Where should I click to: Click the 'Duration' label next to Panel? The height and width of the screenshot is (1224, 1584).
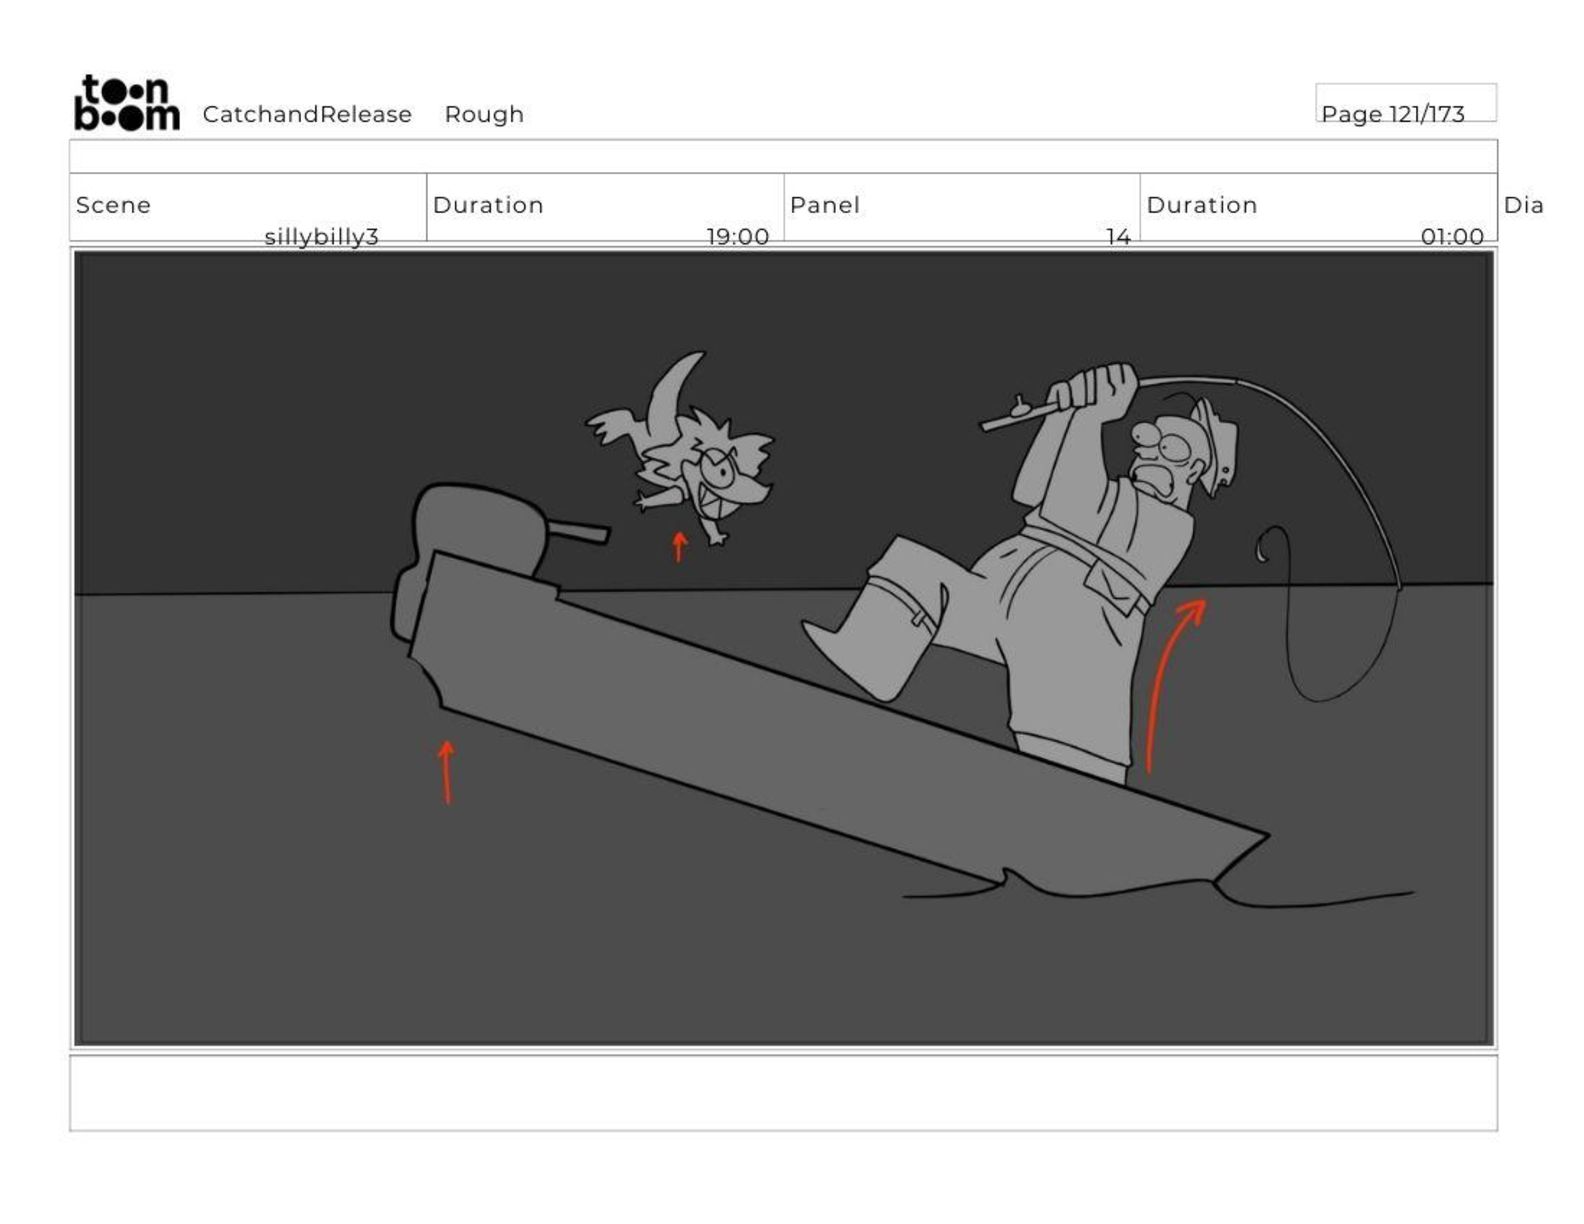(1201, 205)
